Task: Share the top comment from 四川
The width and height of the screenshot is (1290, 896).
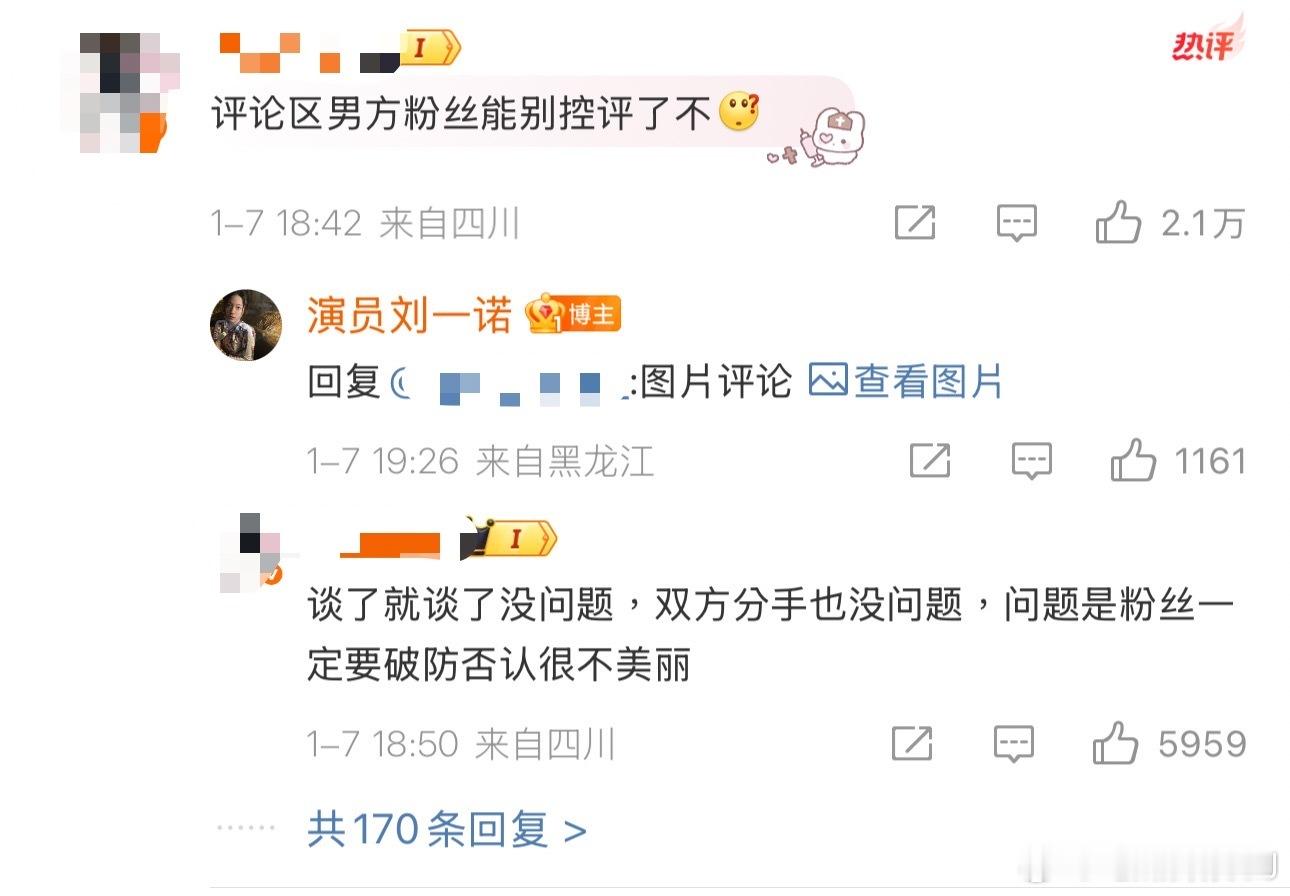Action: [x=915, y=223]
